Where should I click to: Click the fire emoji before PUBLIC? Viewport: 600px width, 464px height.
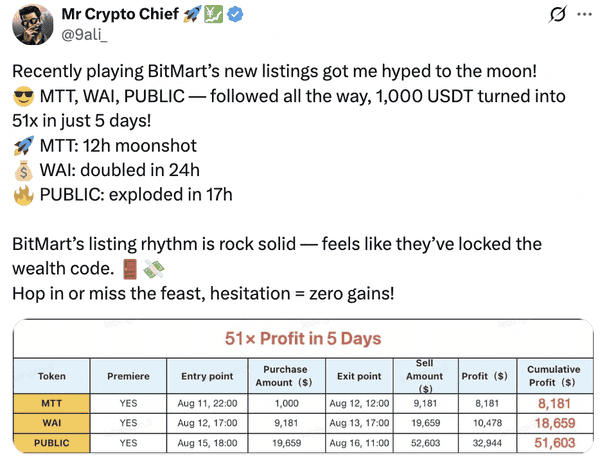[x=24, y=194]
